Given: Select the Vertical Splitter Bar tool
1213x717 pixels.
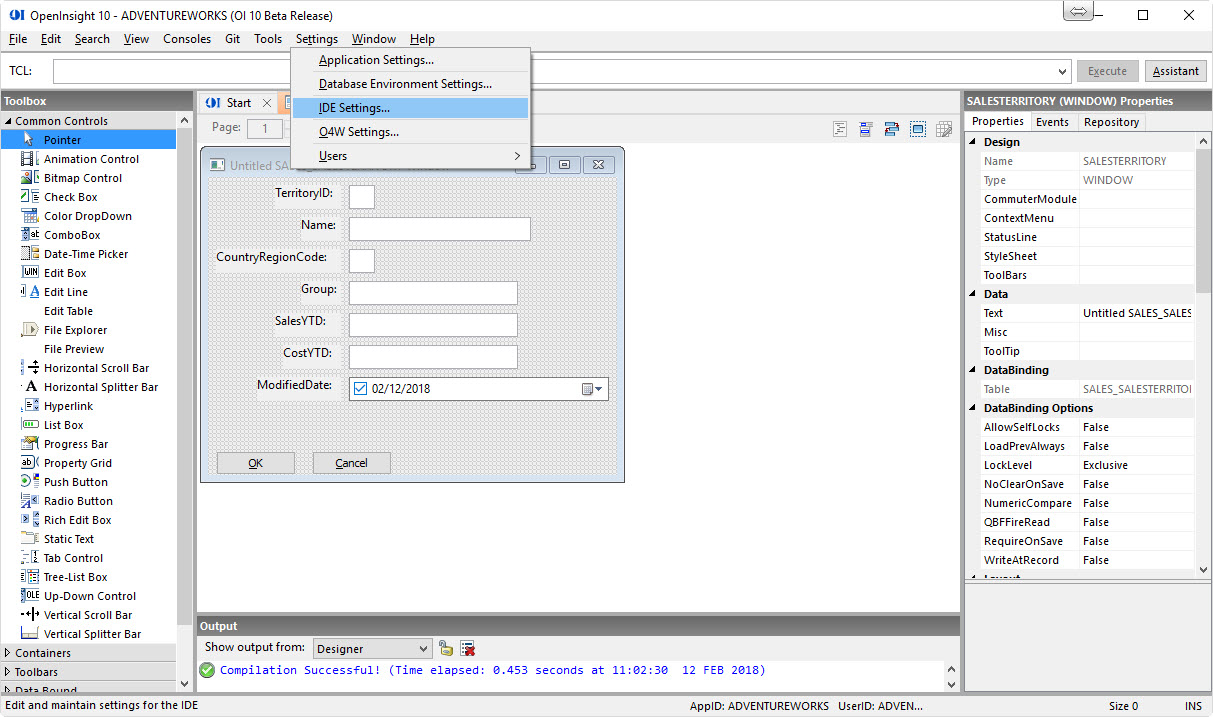Looking at the screenshot, I should tap(88, 634).
